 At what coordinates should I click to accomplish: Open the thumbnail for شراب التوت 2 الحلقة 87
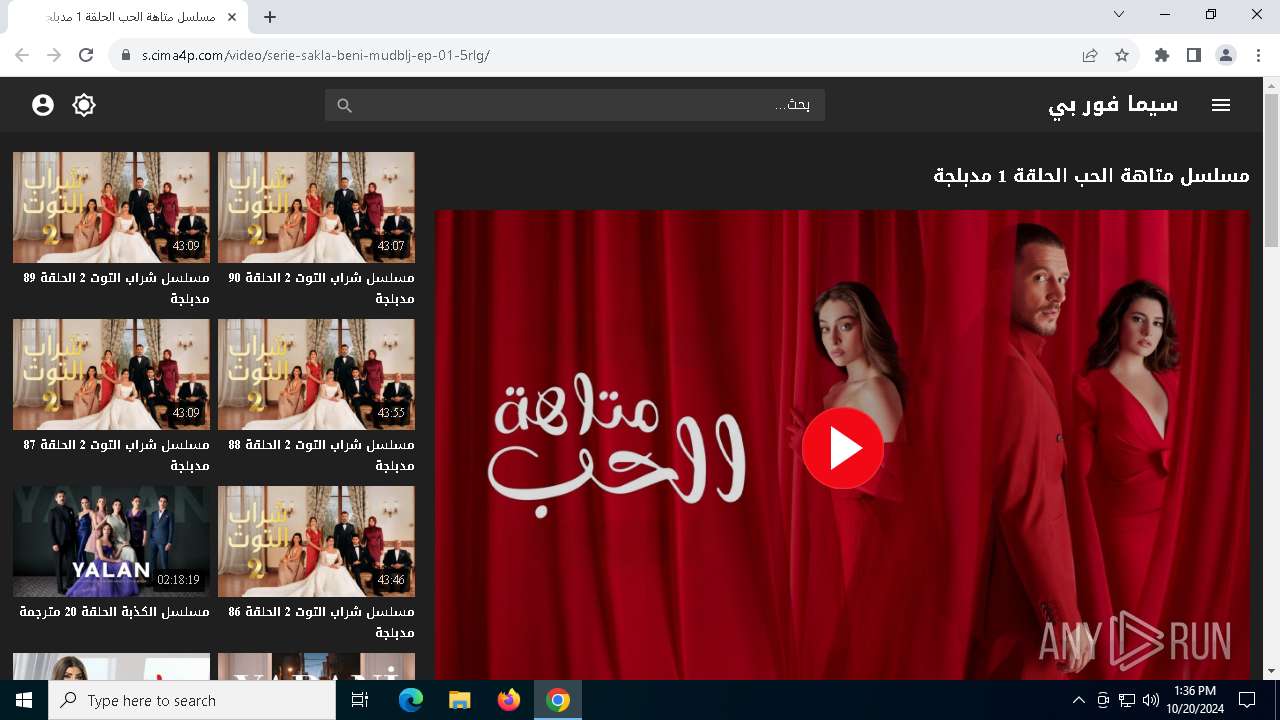click(x=111, y=374)
